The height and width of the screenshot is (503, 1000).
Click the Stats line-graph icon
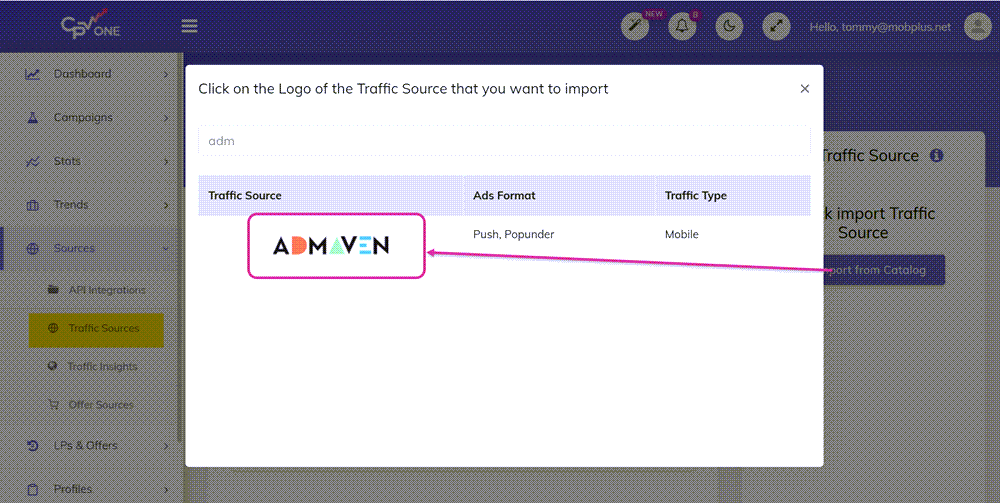pyautogui.click(x=33, y=162)
